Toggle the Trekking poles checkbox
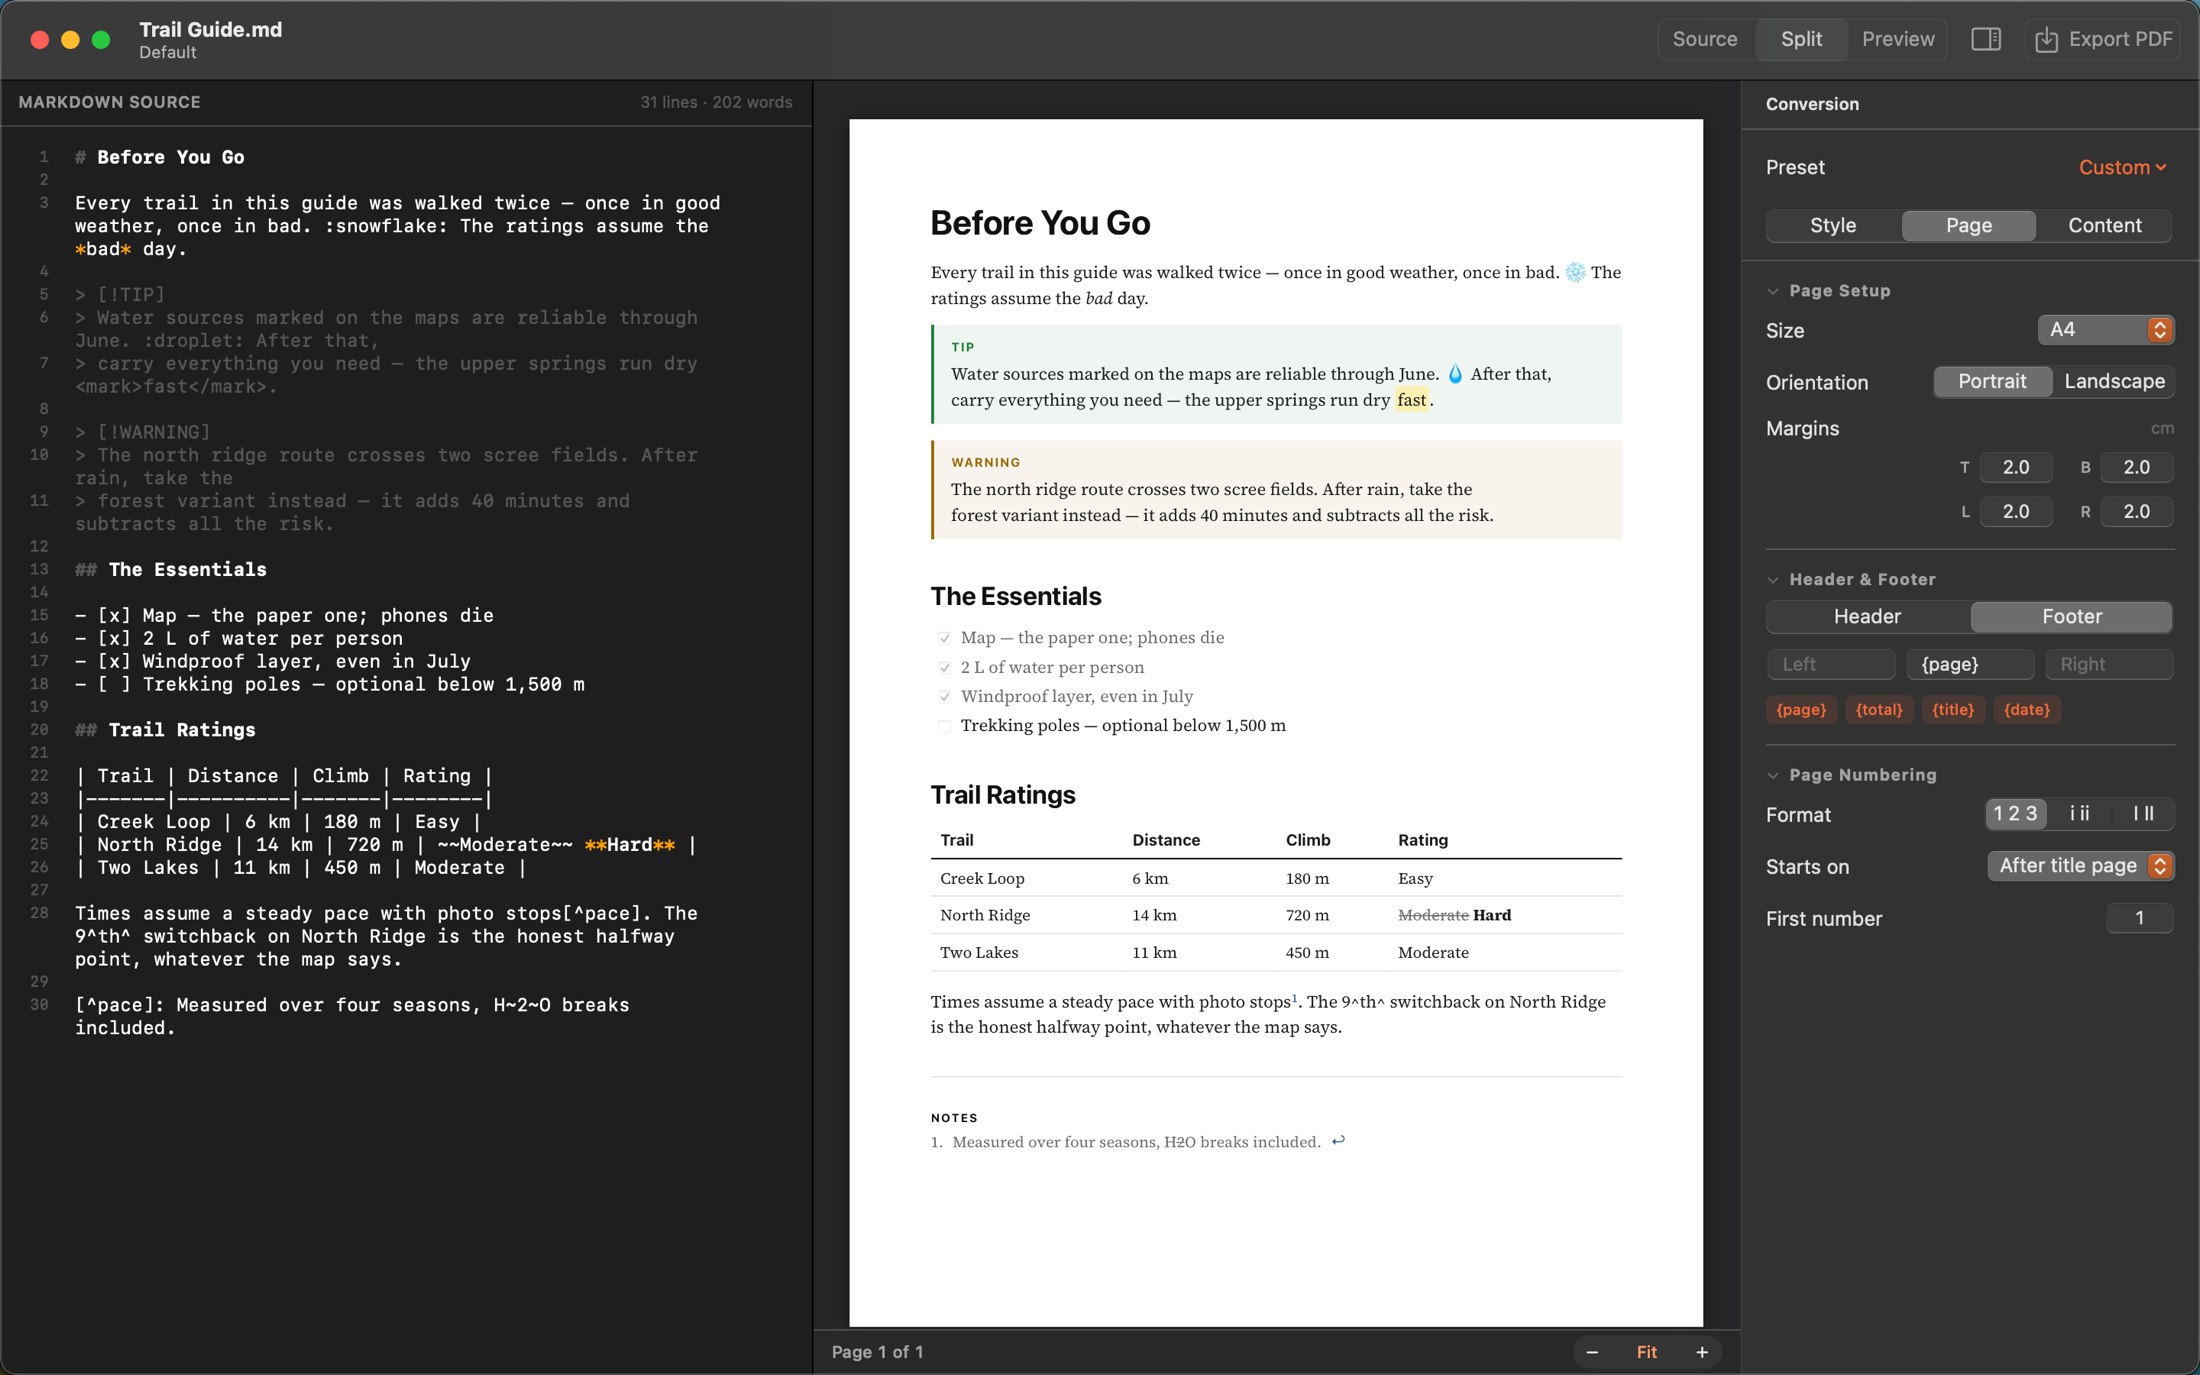Screen dimensions: 2200x1375 tap(944, 726)
